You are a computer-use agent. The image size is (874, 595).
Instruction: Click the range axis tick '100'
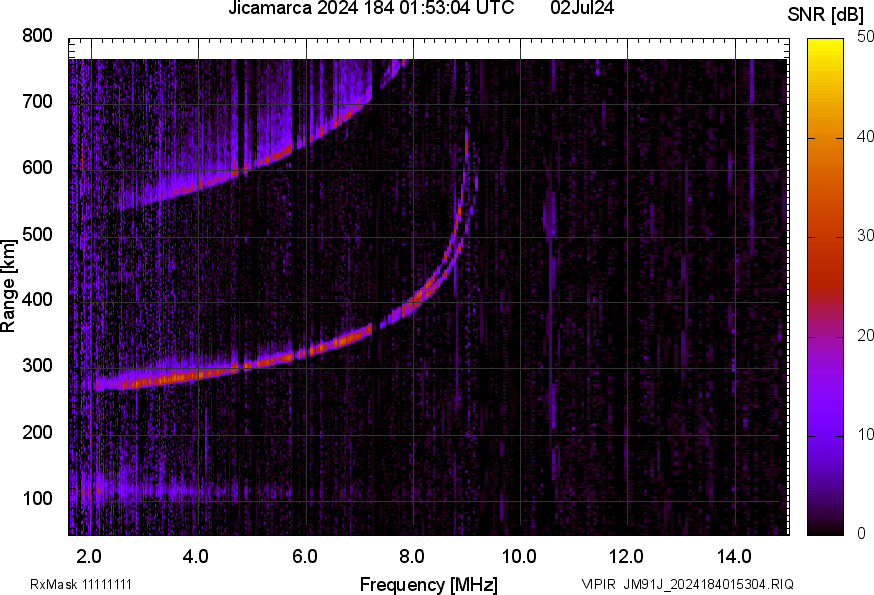[37, 498]
